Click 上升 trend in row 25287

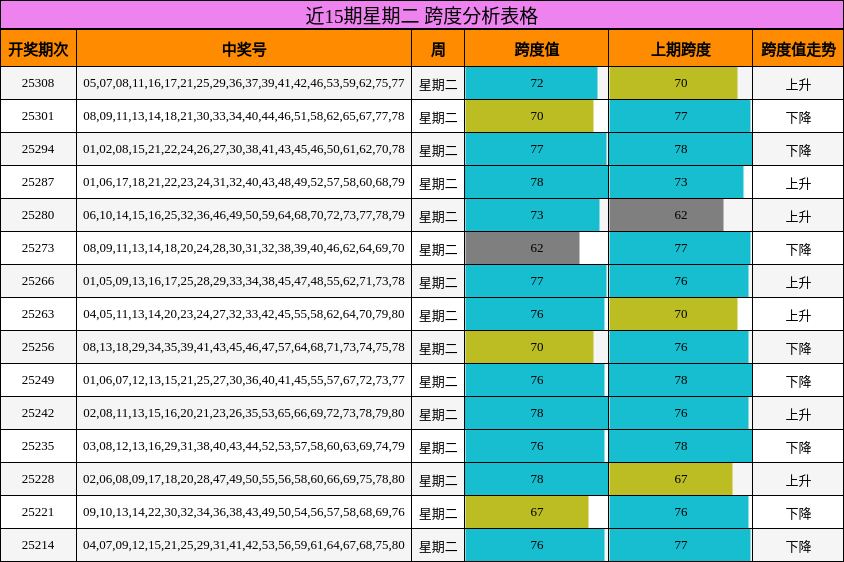(x=798, y=183)
